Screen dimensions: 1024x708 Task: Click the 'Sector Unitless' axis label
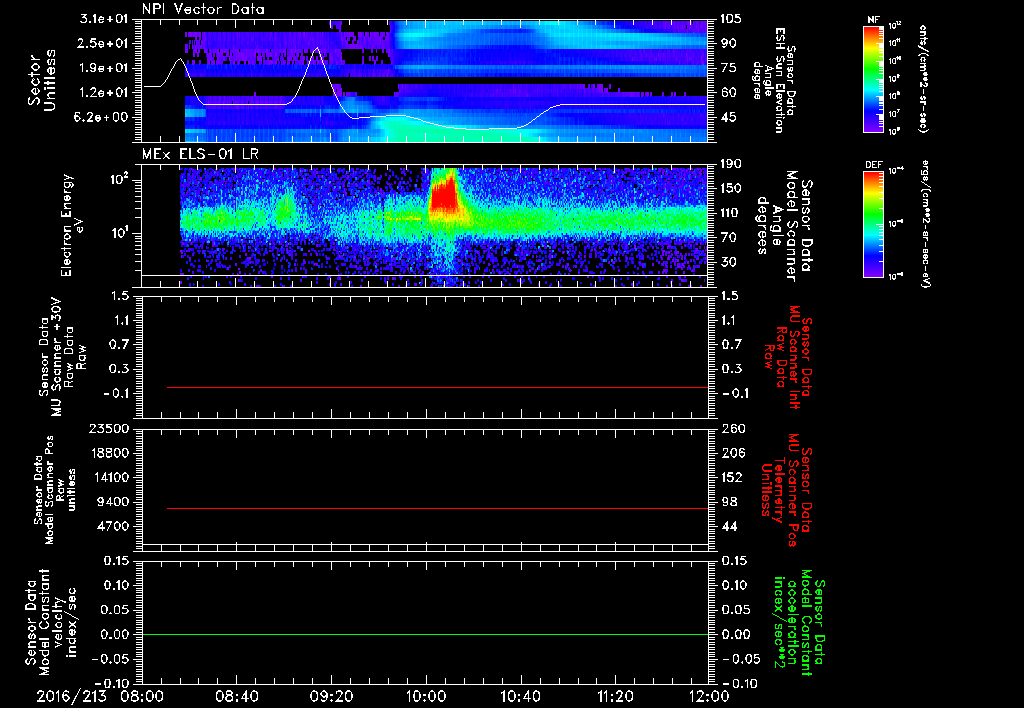pyautogui.click(x=42, y=80)
